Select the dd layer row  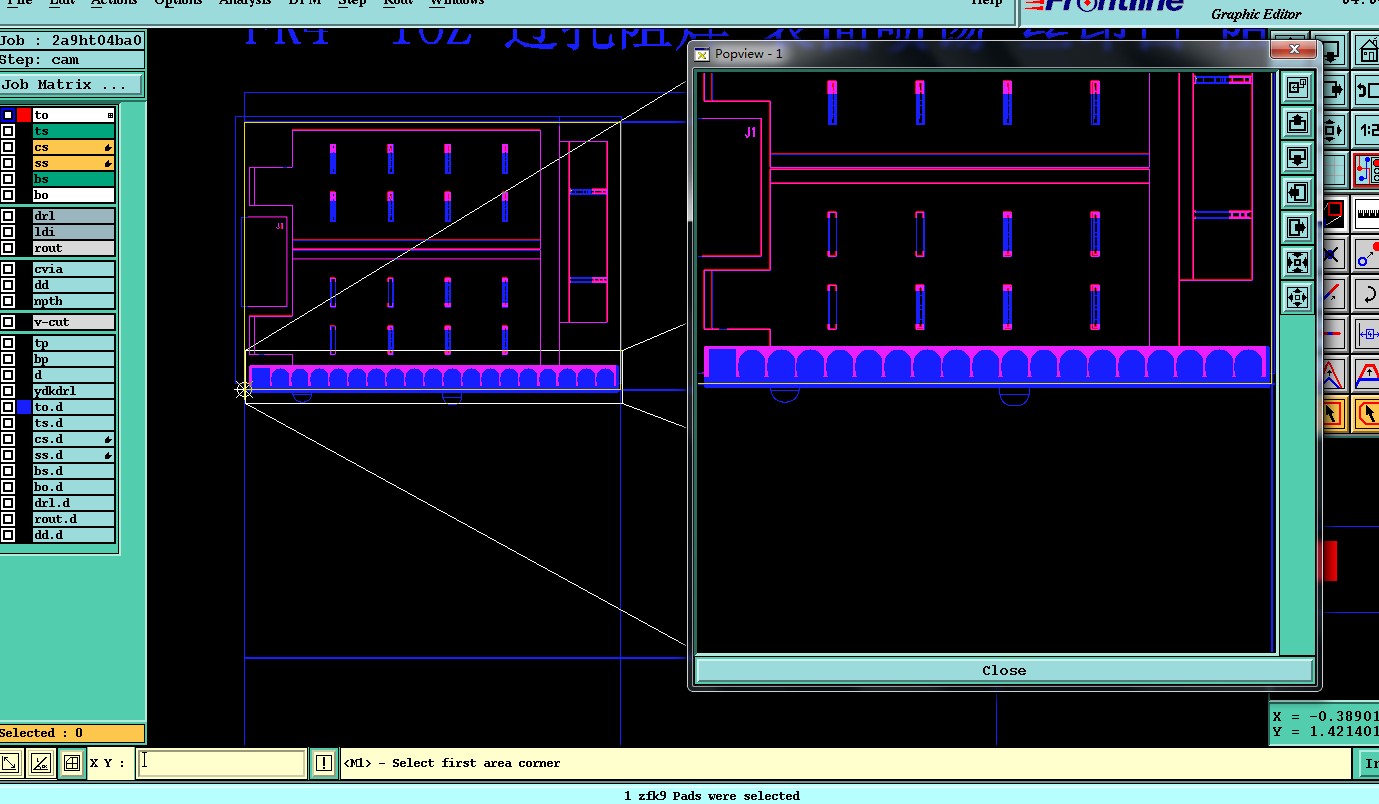pos(73,285)
